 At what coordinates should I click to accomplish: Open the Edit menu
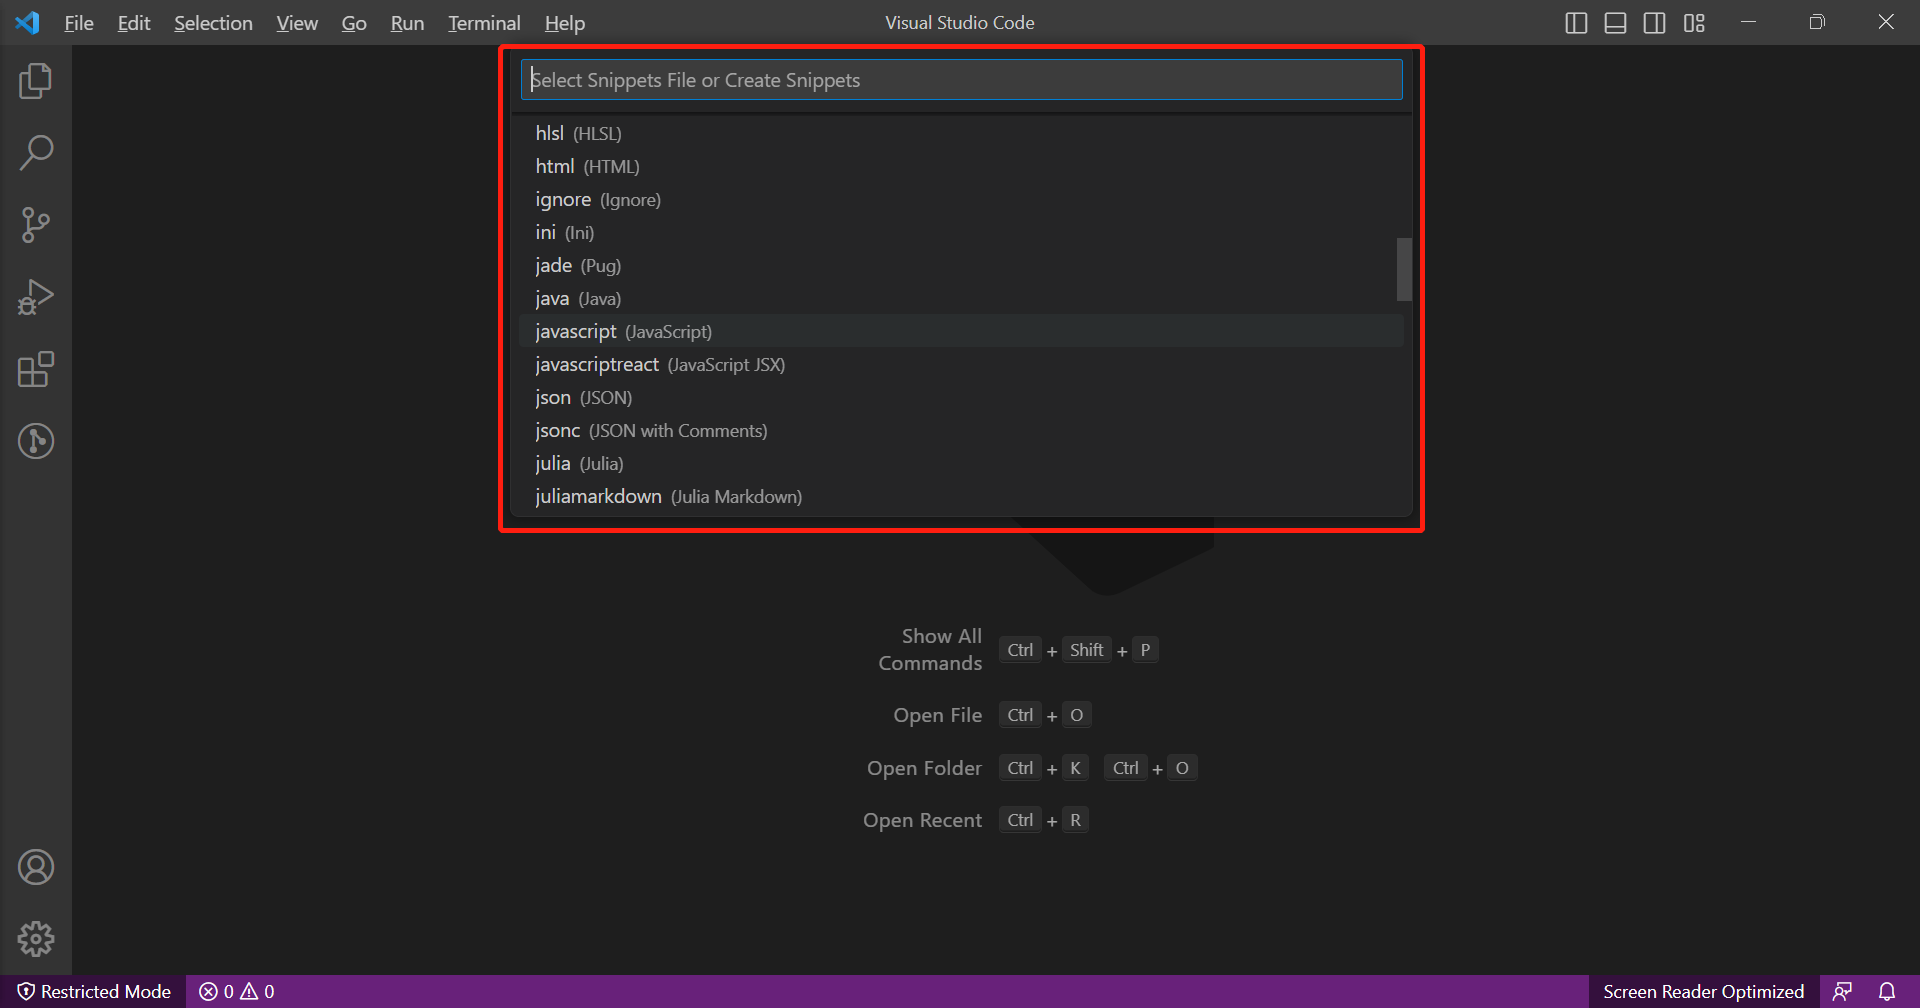[134, 23]
